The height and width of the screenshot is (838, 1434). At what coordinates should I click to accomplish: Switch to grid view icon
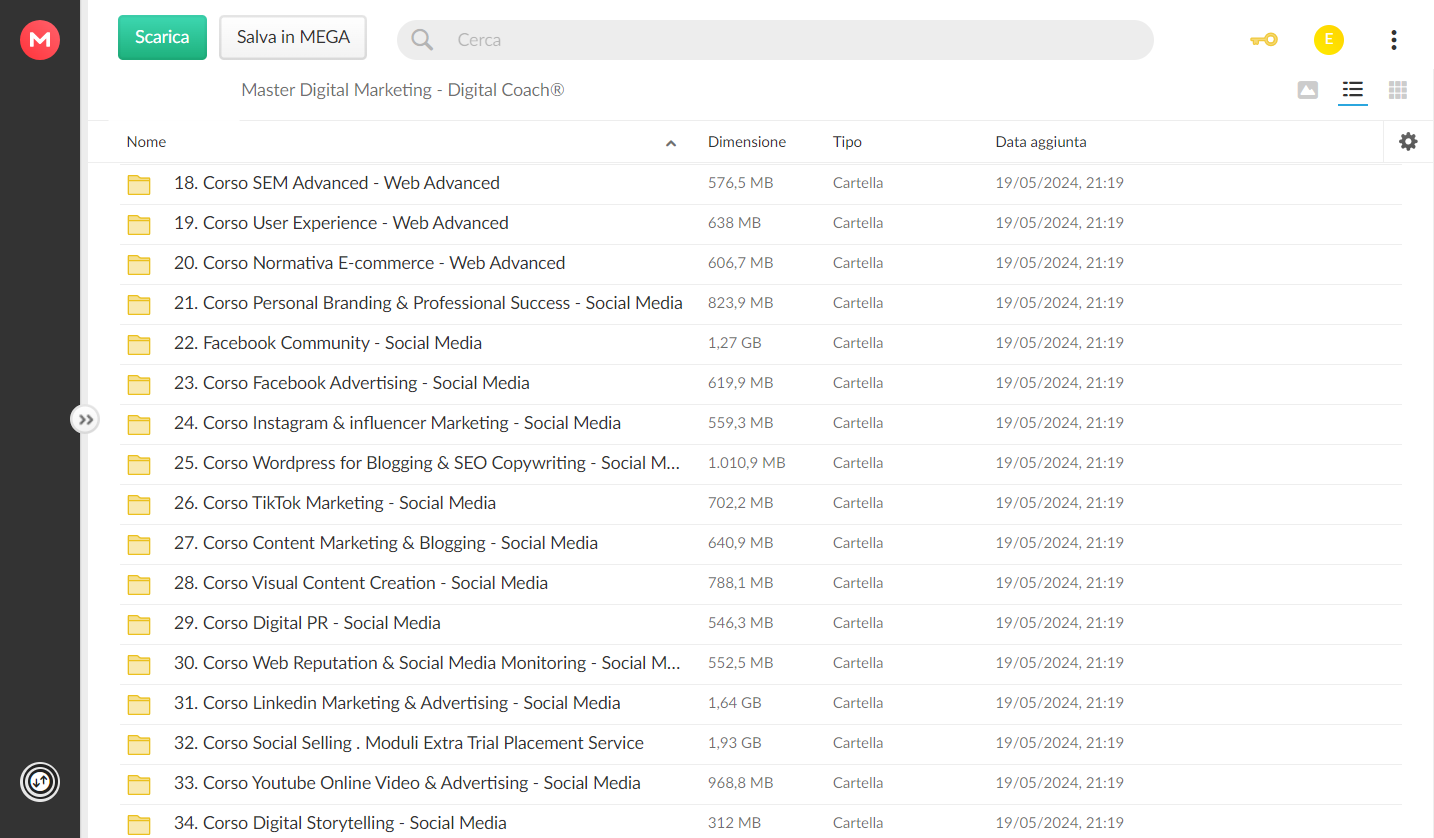click(x=1398, y=90)
